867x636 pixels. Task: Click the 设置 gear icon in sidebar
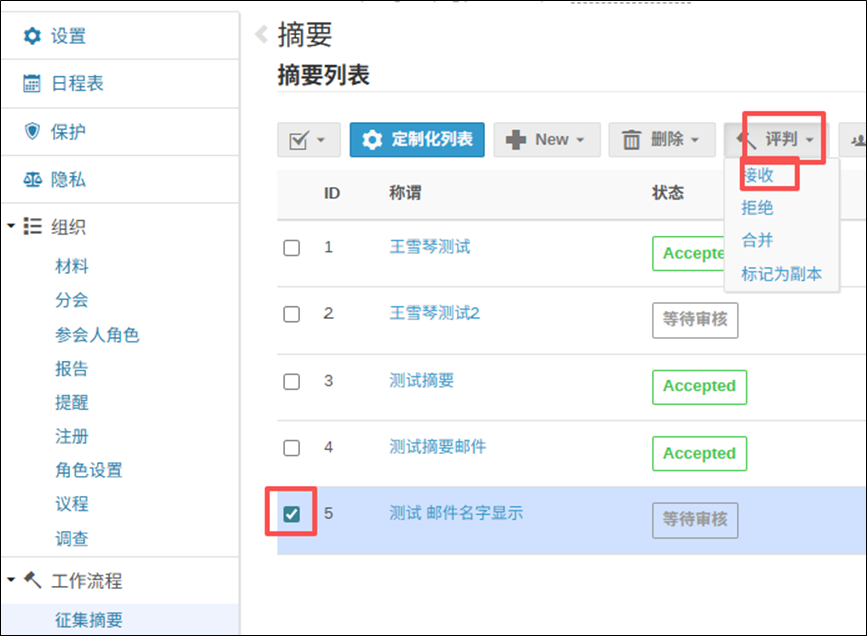click(33, 37)
